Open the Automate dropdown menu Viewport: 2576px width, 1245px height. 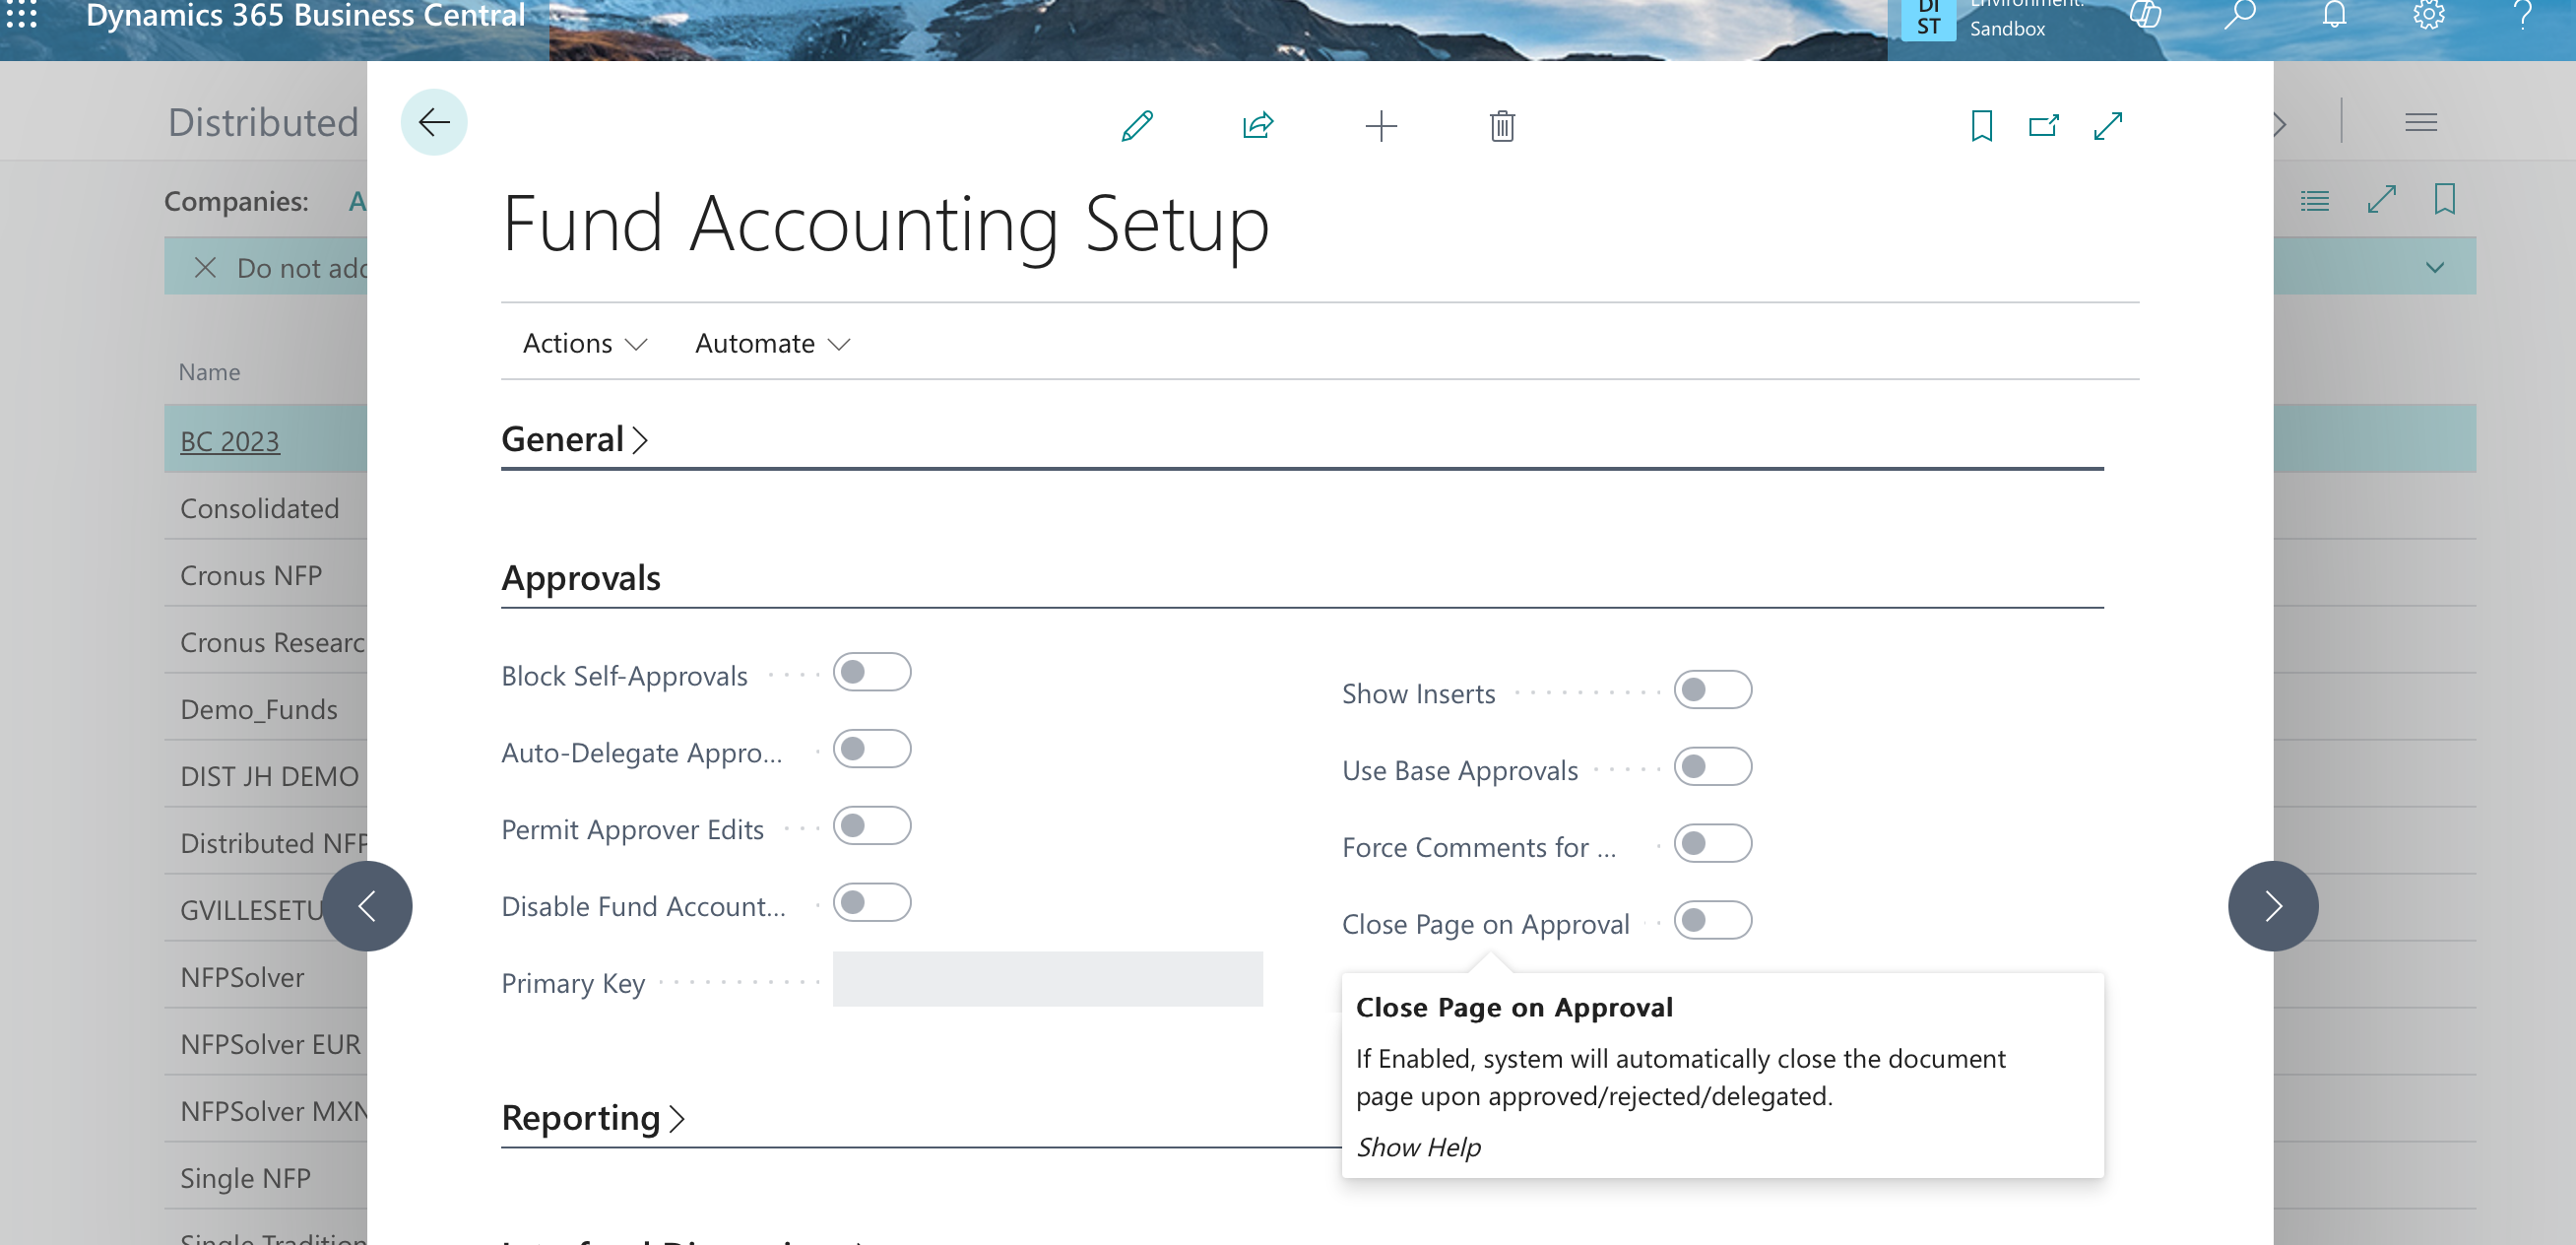coord(771,344)
